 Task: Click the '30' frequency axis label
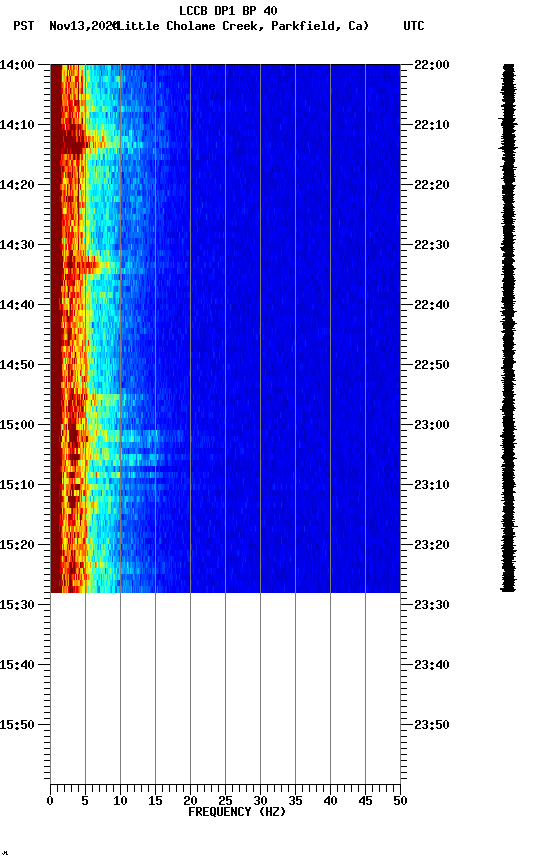click(x=260, y=801)
